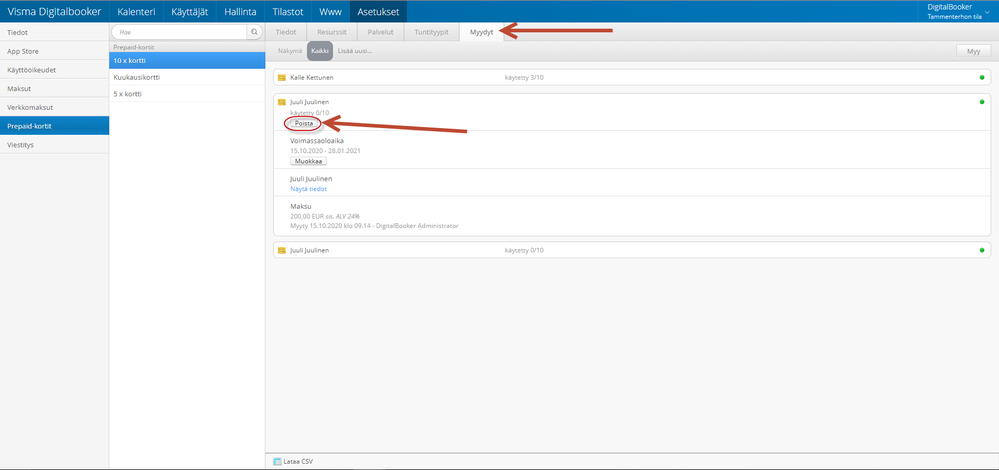
Task: Select the 10 x kortti item
Action: [x=187, y=60]
